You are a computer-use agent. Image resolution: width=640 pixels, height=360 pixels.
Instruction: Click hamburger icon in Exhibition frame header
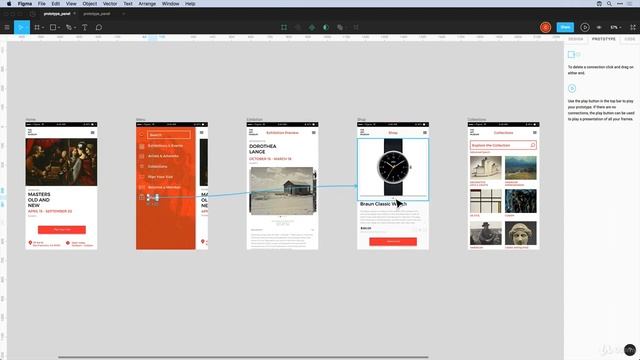(313, 133)
